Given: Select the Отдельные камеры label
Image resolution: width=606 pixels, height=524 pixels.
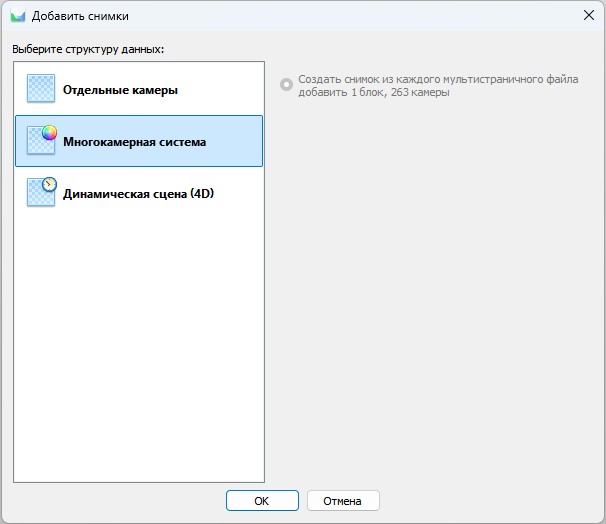Looking at the screenshot, I should pyautogui.click(x=120, y=90).
